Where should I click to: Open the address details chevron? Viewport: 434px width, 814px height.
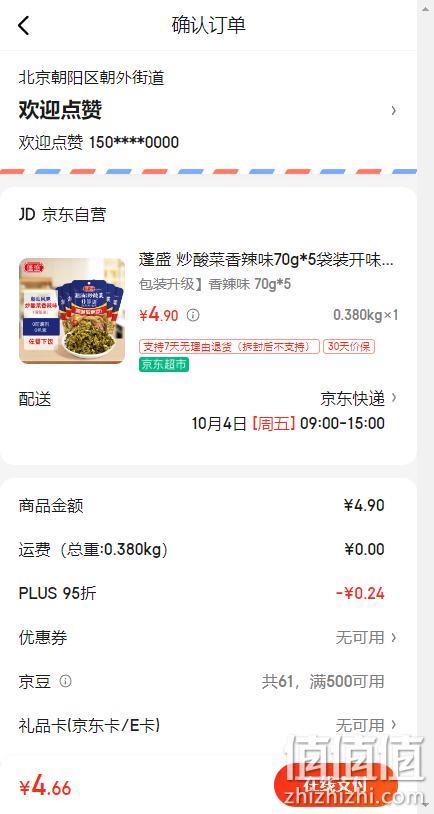394,111
